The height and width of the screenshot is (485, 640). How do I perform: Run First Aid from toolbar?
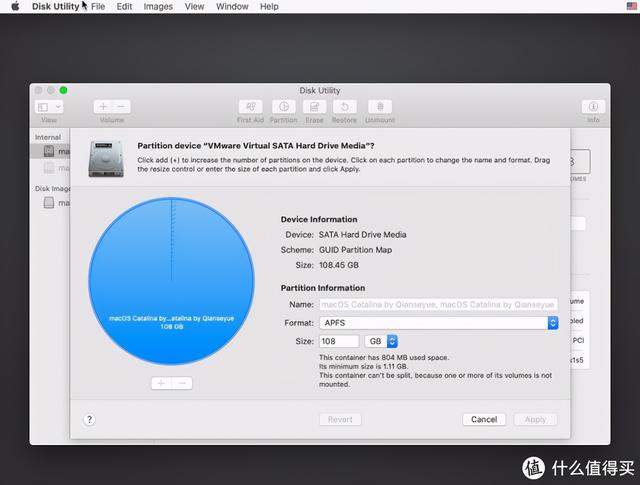click(x=250, y=107)
